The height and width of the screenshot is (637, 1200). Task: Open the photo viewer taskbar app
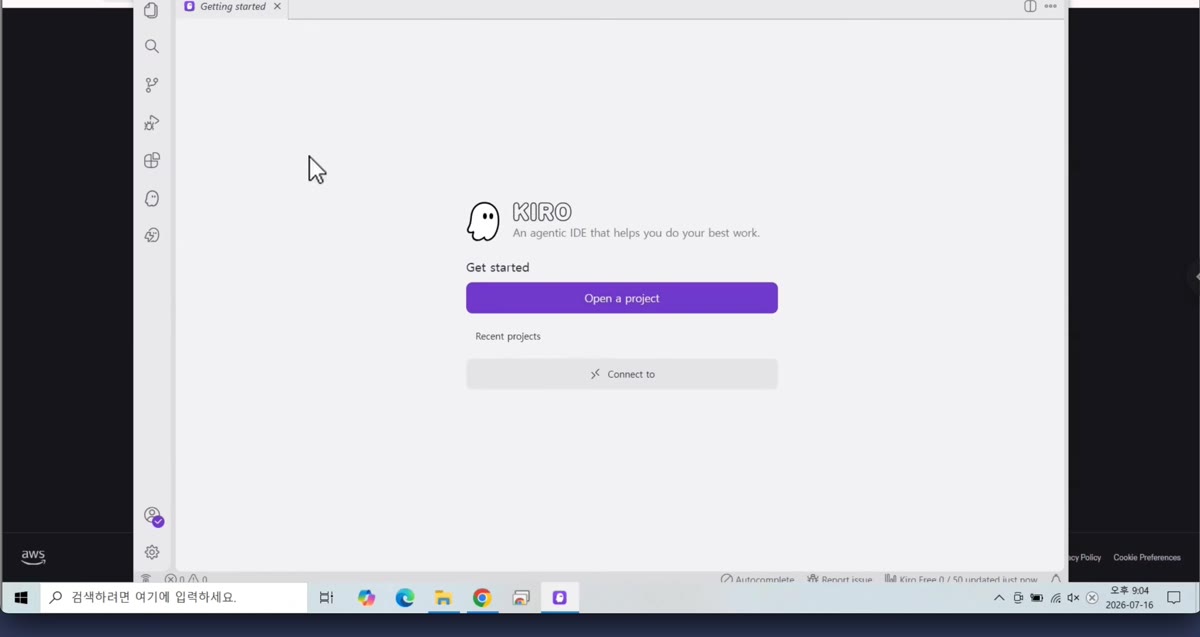pos(521,598)
